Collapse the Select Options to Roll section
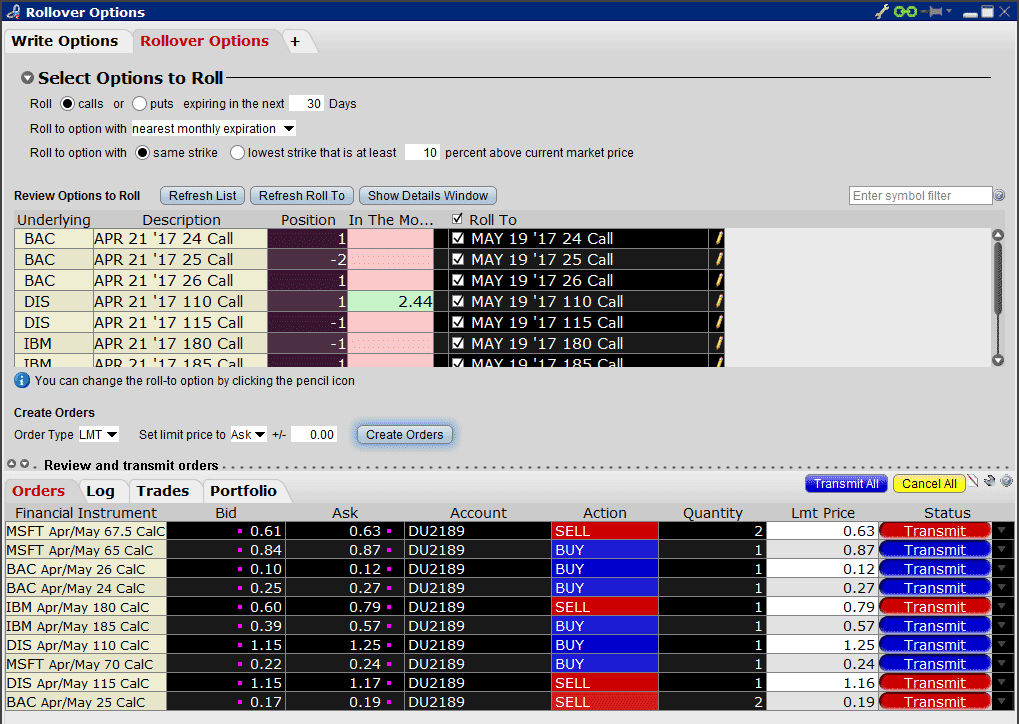The image size is (1019, 724). (x=27, y=78)
